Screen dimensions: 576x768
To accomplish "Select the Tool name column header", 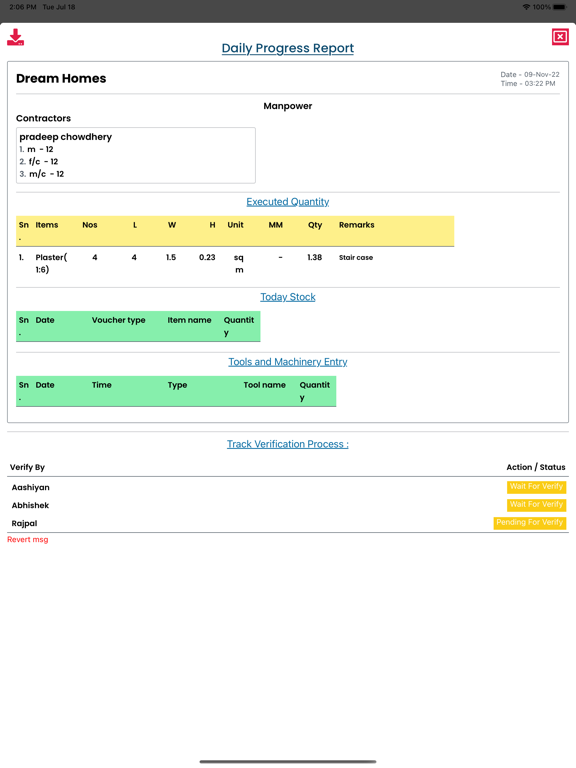I will tap(264, 385).
